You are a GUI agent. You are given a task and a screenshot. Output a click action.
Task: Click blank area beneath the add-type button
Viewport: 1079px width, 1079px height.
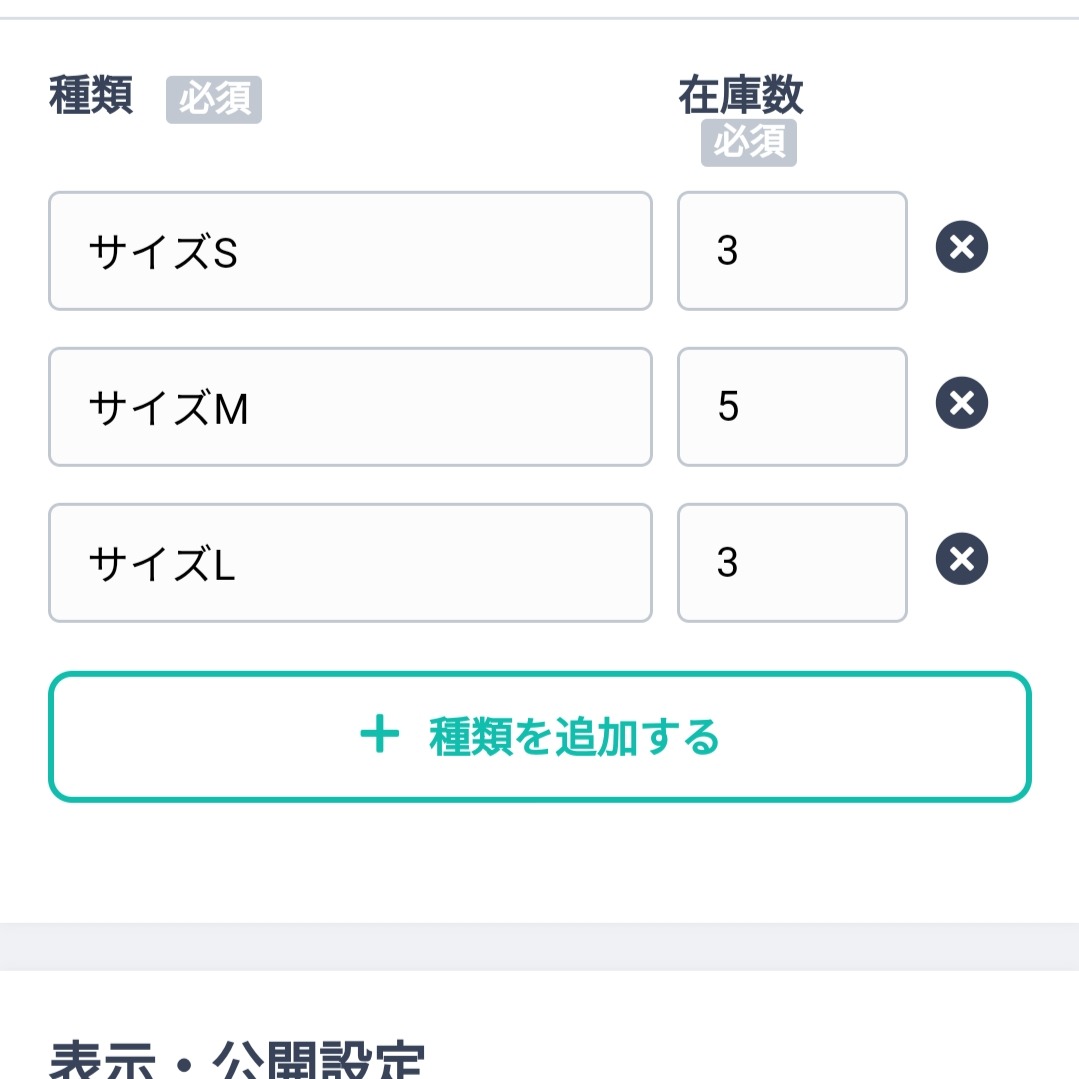[x=540, y=862]
